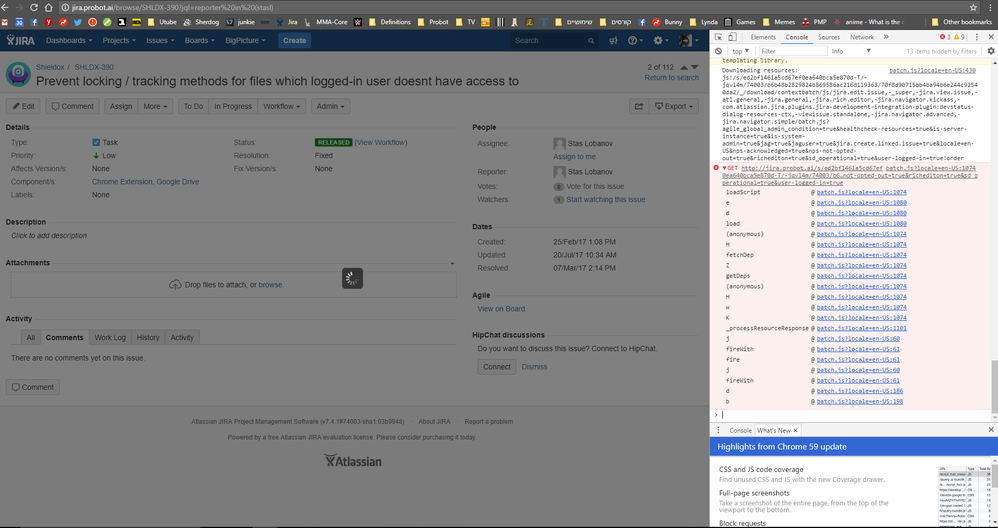Viewport: 998px width, 528px height.
Task: Go to next issue with down arrow
Action: (695, 67)
